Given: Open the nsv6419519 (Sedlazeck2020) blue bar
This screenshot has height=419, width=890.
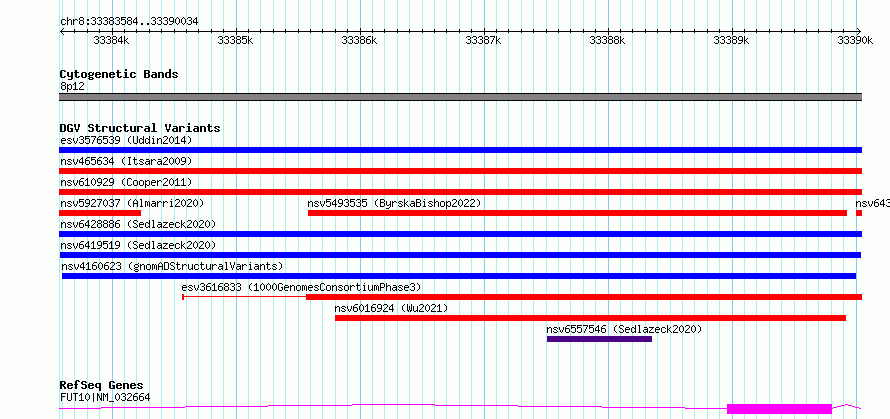Looking at the screenshot, I should pos(460,255).
